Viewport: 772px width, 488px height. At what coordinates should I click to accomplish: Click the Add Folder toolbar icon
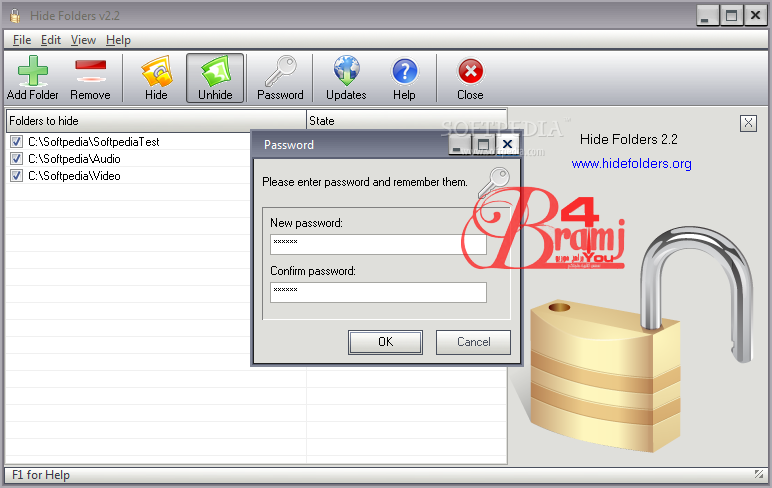pyautogui.click(x=33, y=73)
